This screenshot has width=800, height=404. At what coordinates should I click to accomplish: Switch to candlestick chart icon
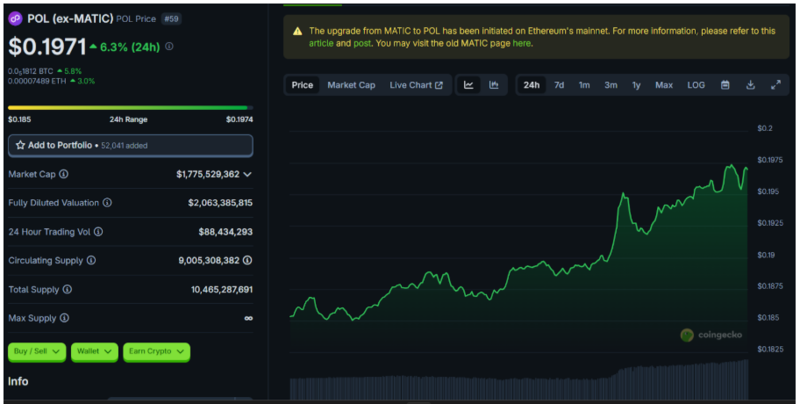point(494,85)
